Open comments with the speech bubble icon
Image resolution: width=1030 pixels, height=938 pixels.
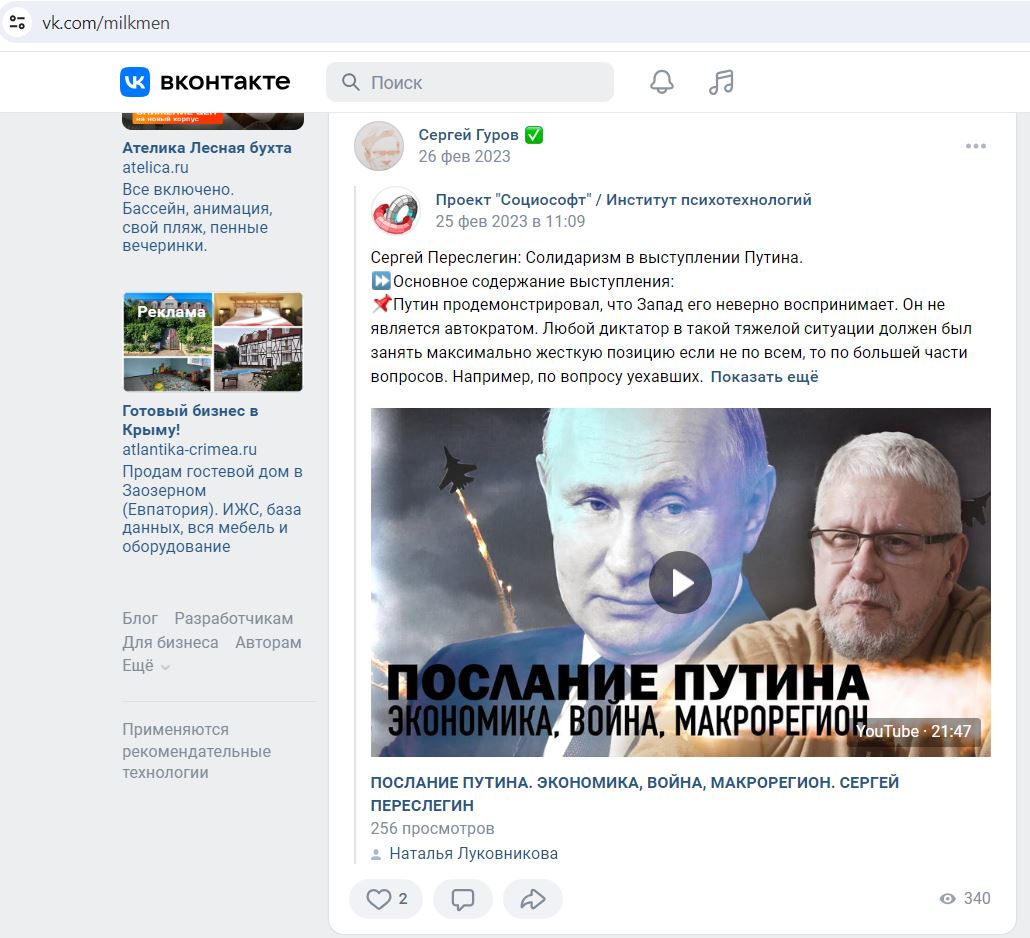[x=462, y=899]
